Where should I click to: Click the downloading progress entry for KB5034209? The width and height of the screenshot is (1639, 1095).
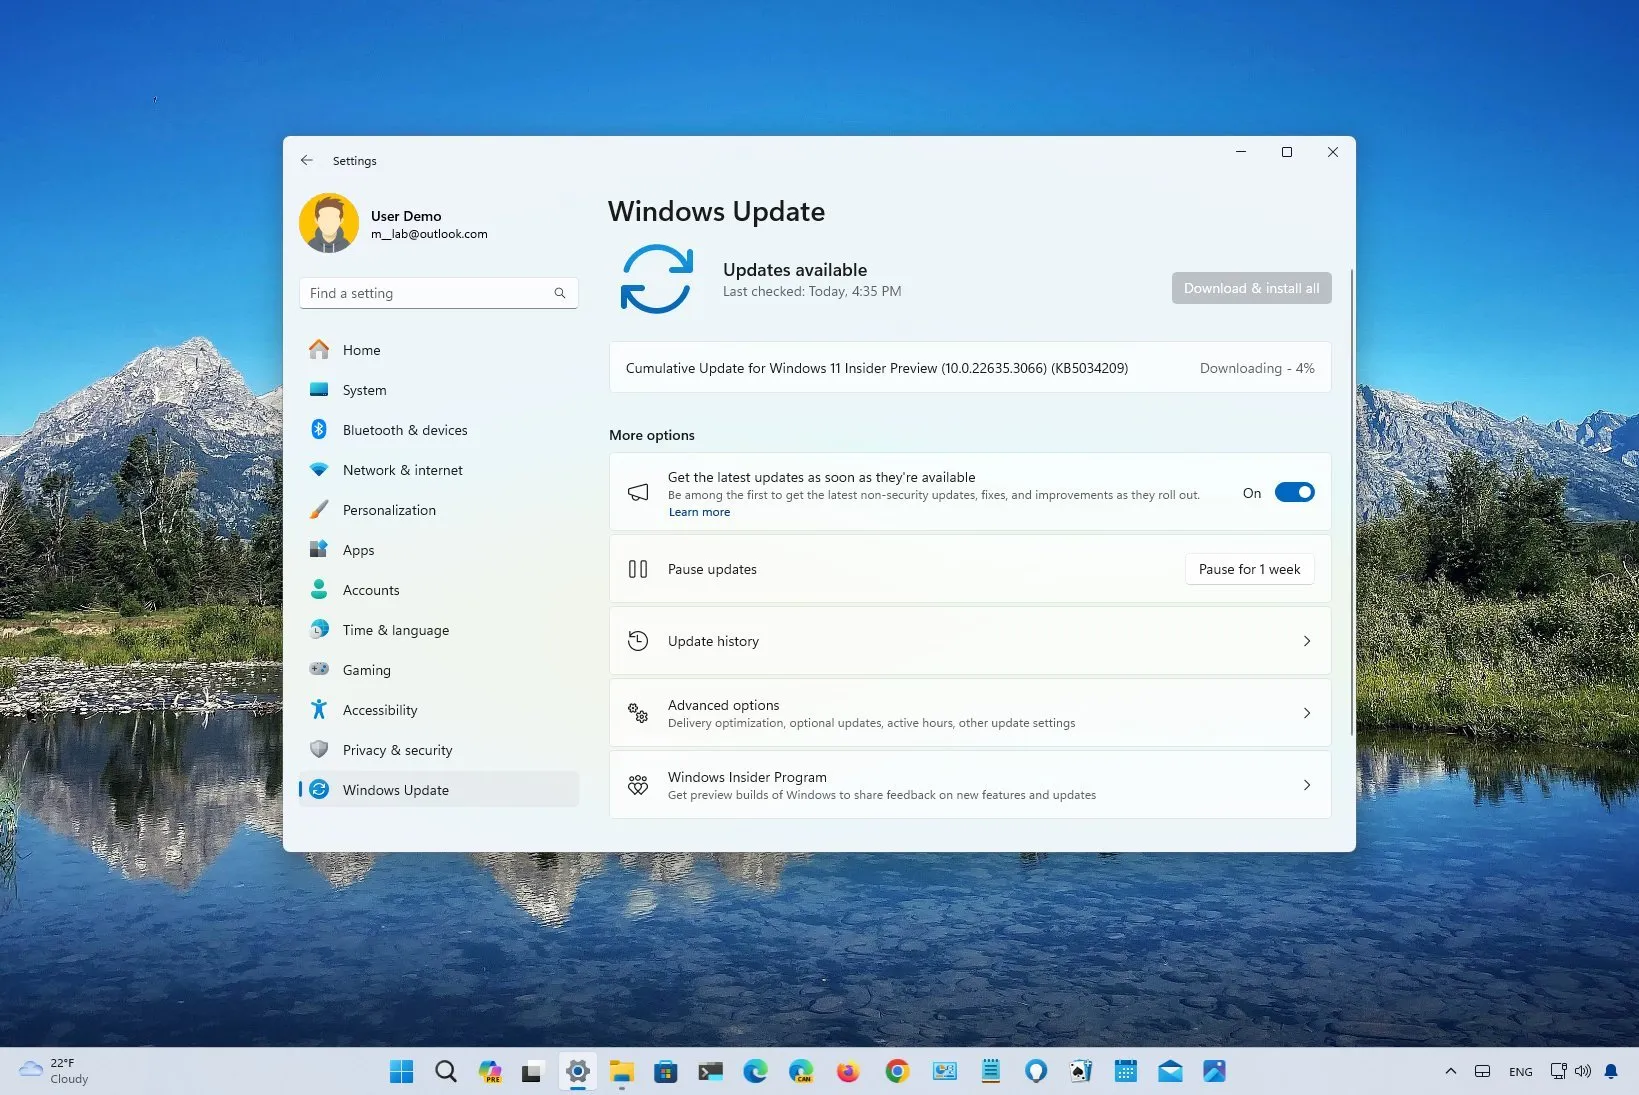click(968, 368)
